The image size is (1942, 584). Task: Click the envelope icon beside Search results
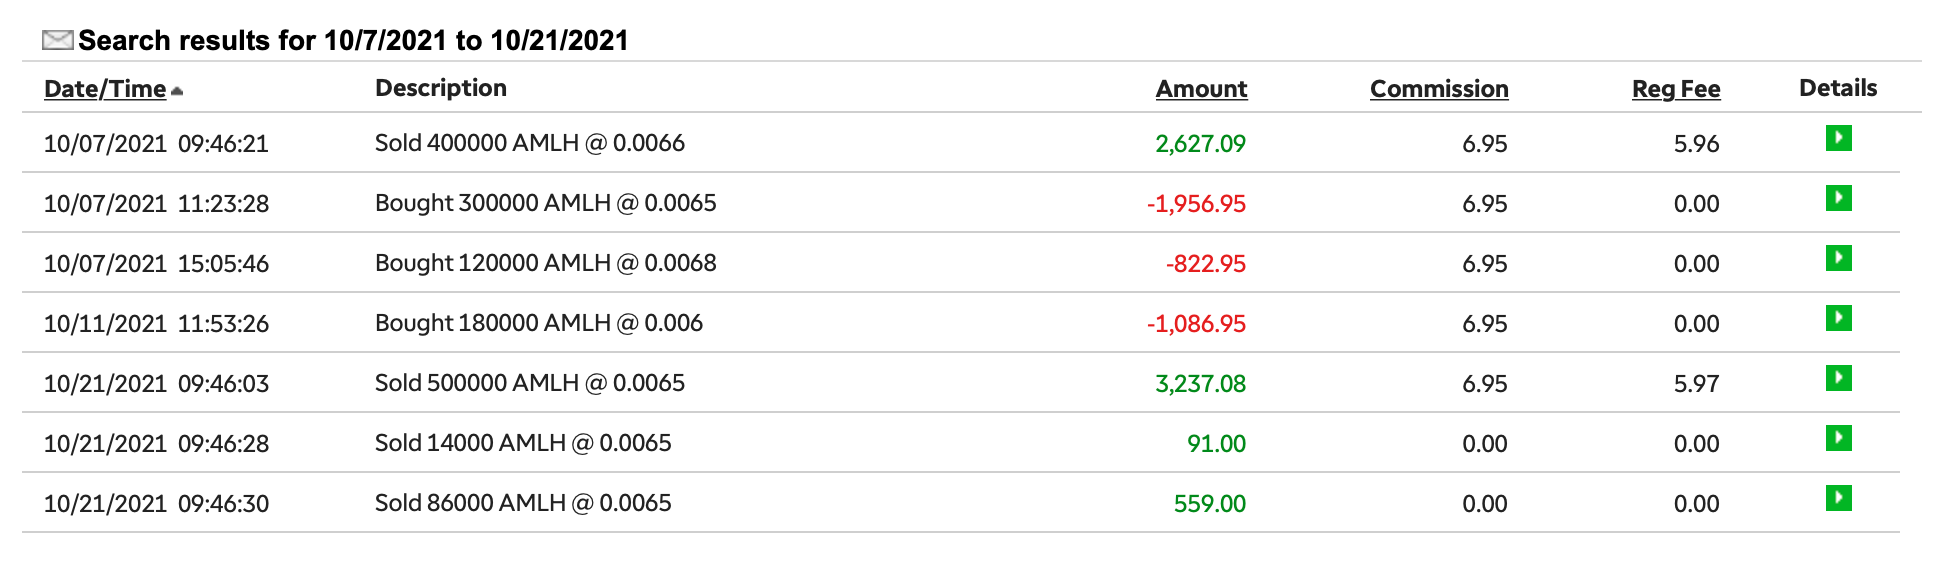57,40
